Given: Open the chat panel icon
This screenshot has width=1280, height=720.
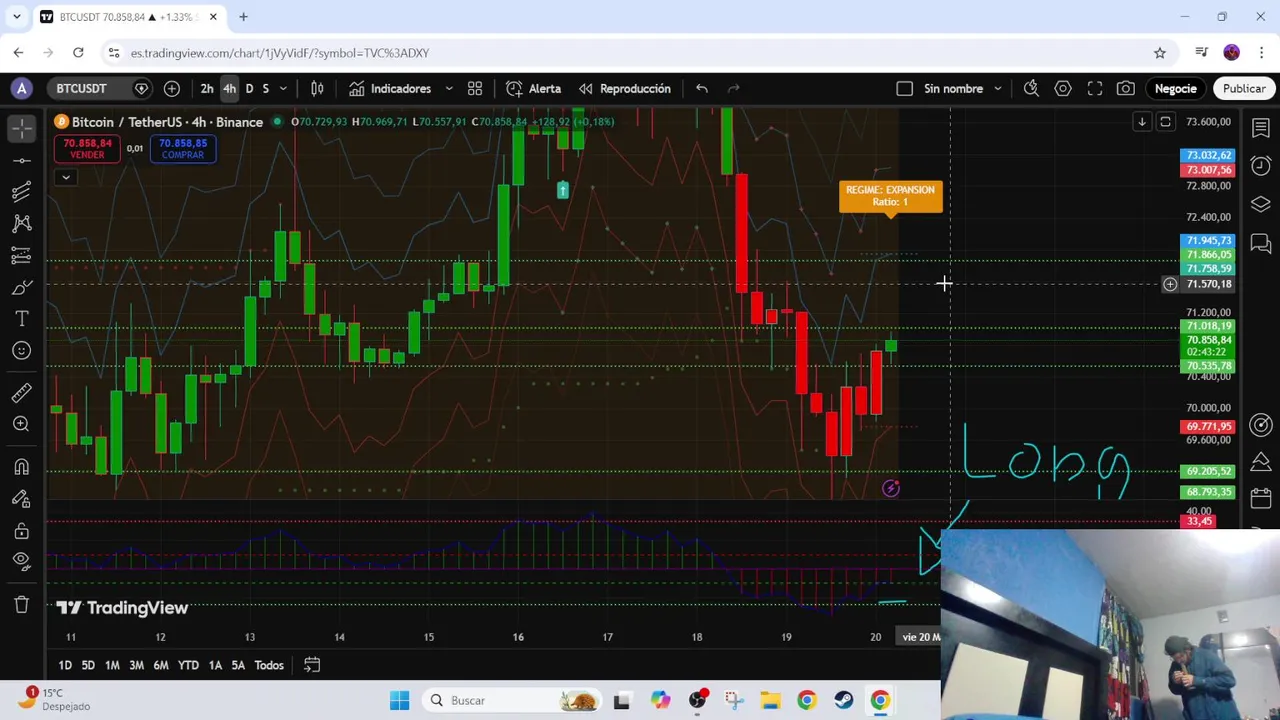Looking at the screenshot, I should pyautogui.click(x=1261, y=243).
